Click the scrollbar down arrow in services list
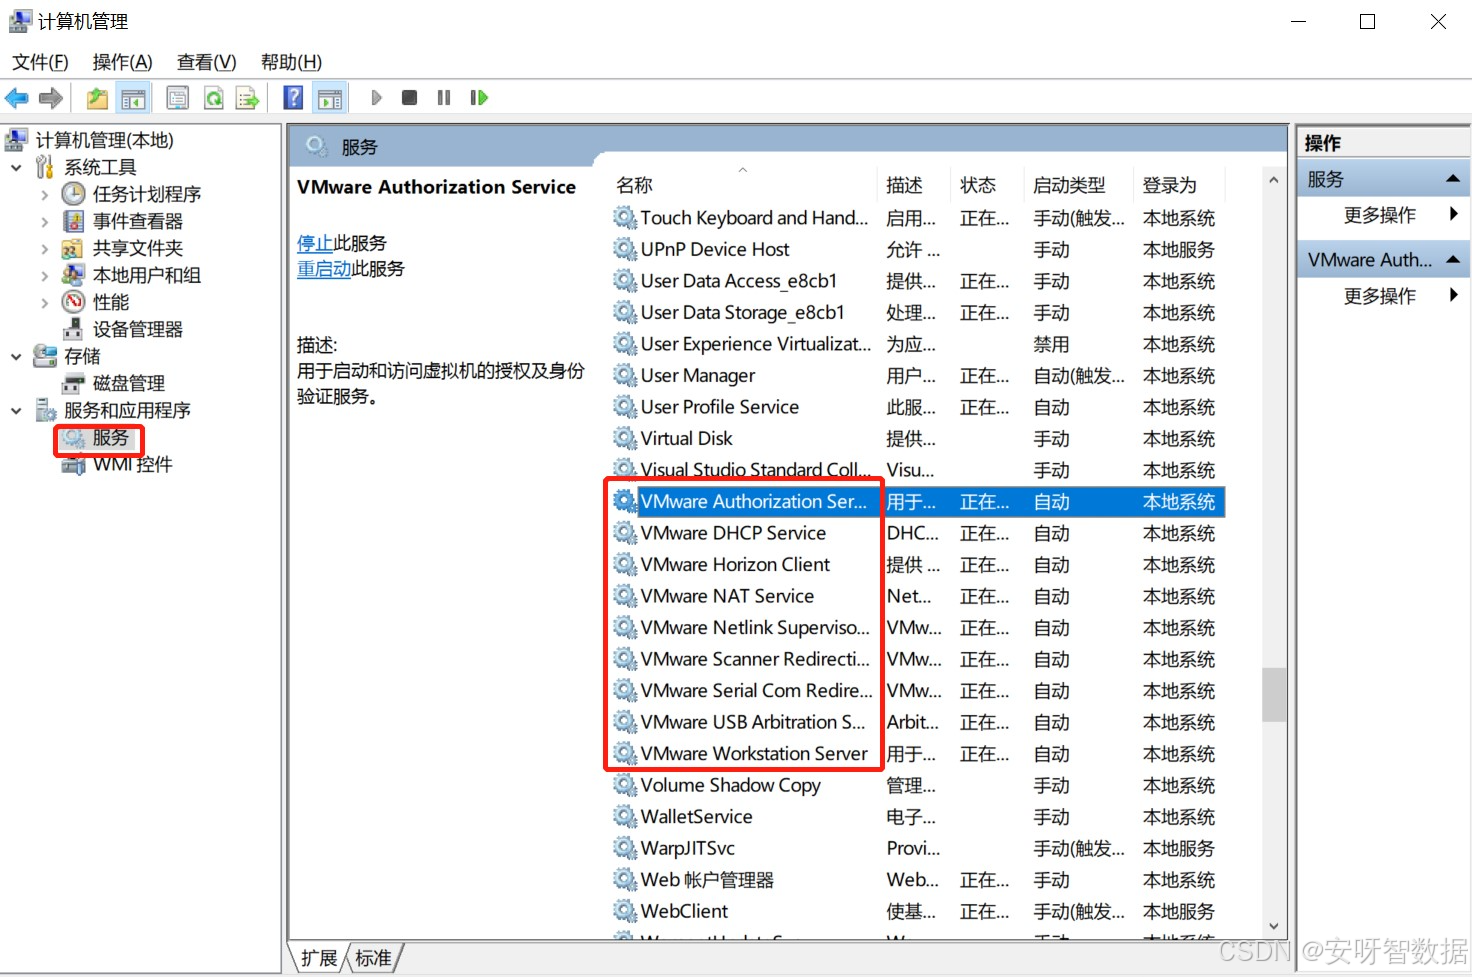Viewport: 1472px width, 977px height. point(1273,927)
